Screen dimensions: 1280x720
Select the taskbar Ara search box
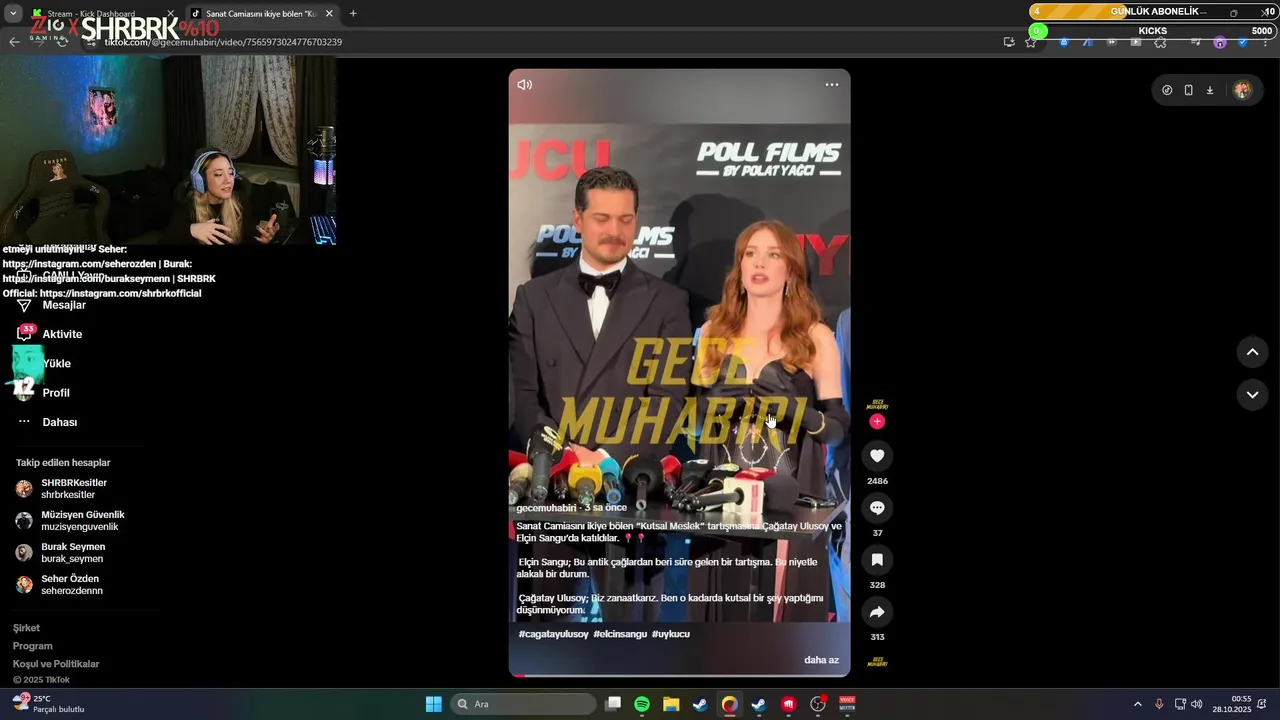(523, 704)
